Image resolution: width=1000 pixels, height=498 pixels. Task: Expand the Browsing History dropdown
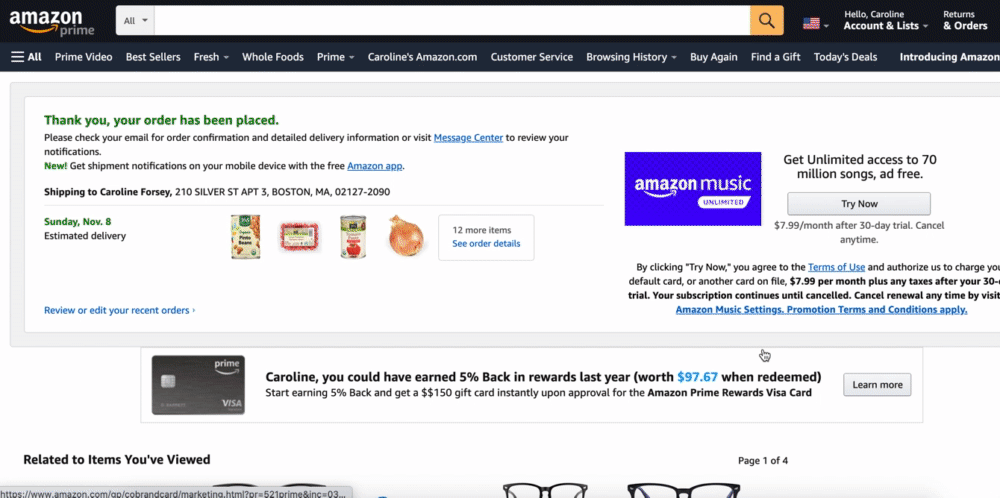pyautogui.click(x=631, y=57)
